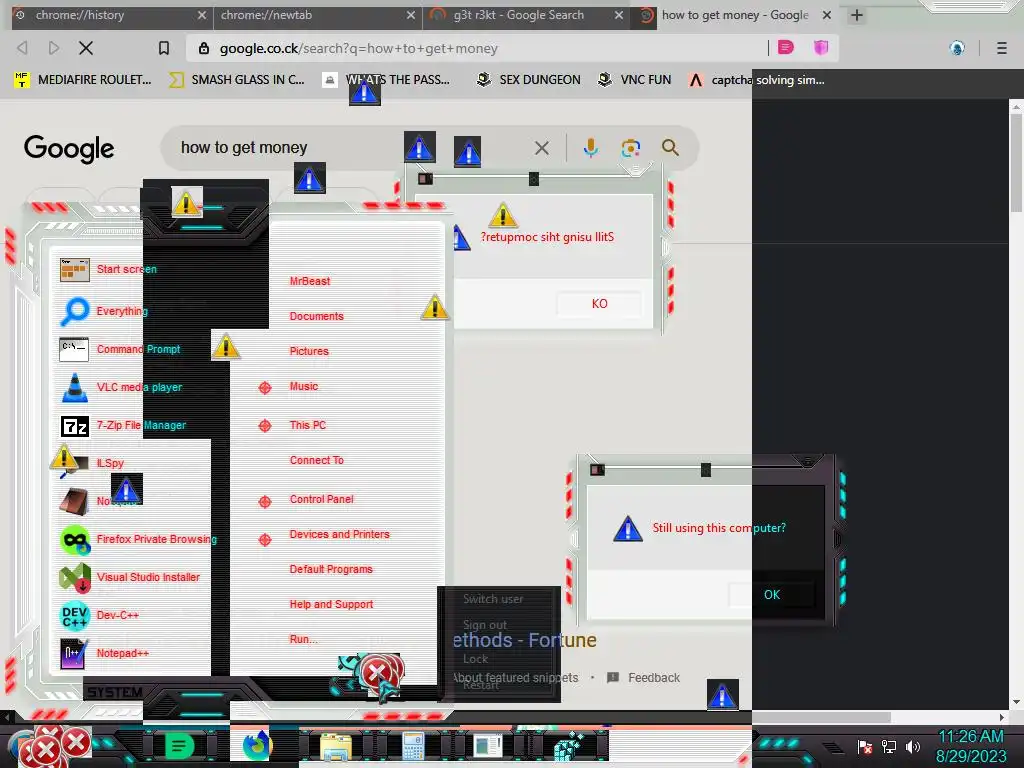
Task: Click the vertical page scrollbar thumb
Action: 1016,162
